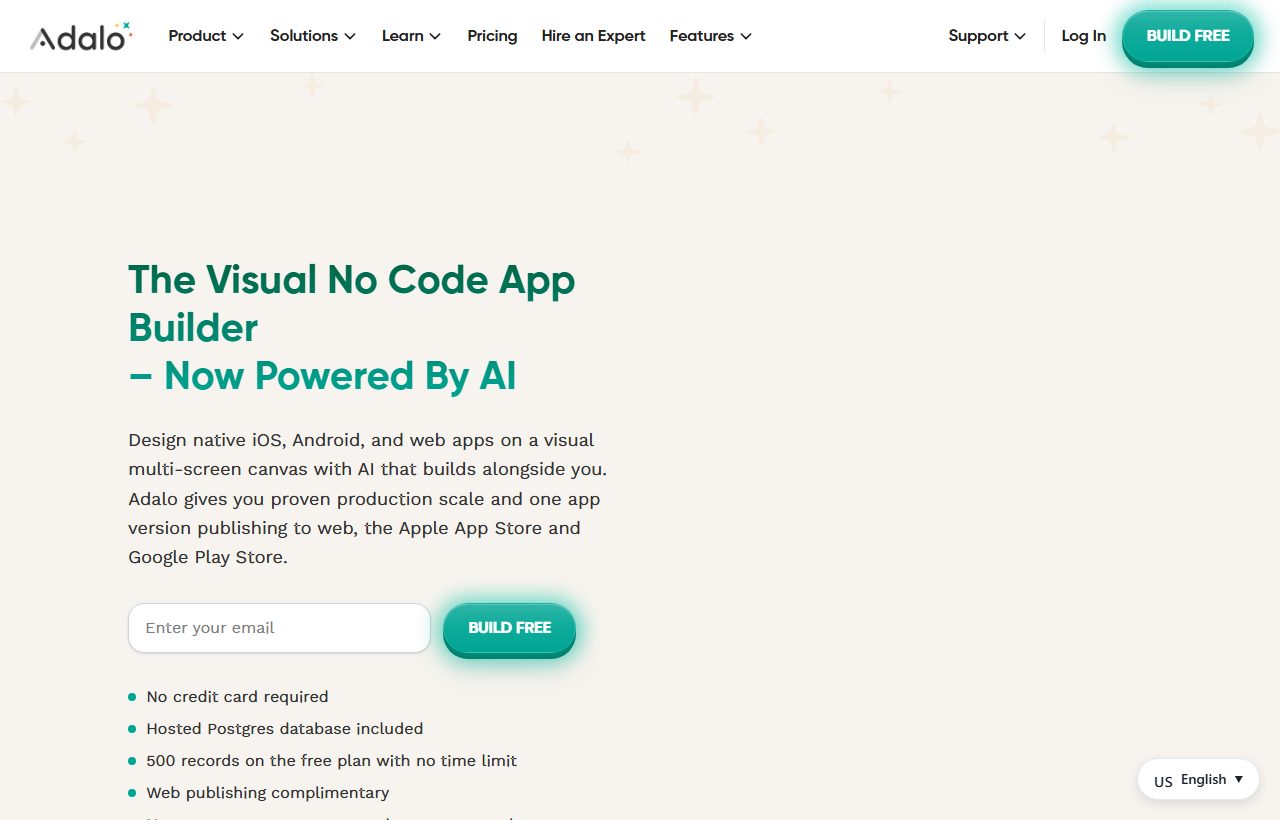
Task: Focus the Enter your email field
Action: 279,628
